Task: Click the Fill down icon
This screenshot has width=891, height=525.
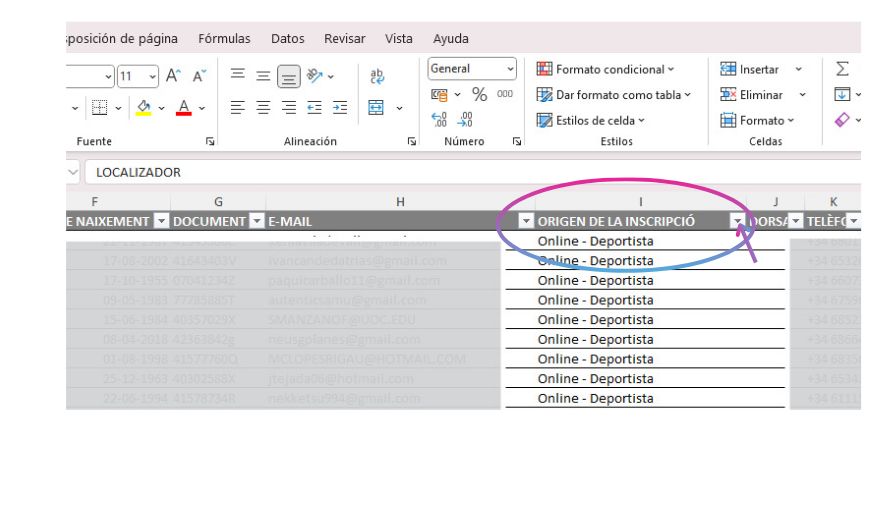Action: [842, 94]
